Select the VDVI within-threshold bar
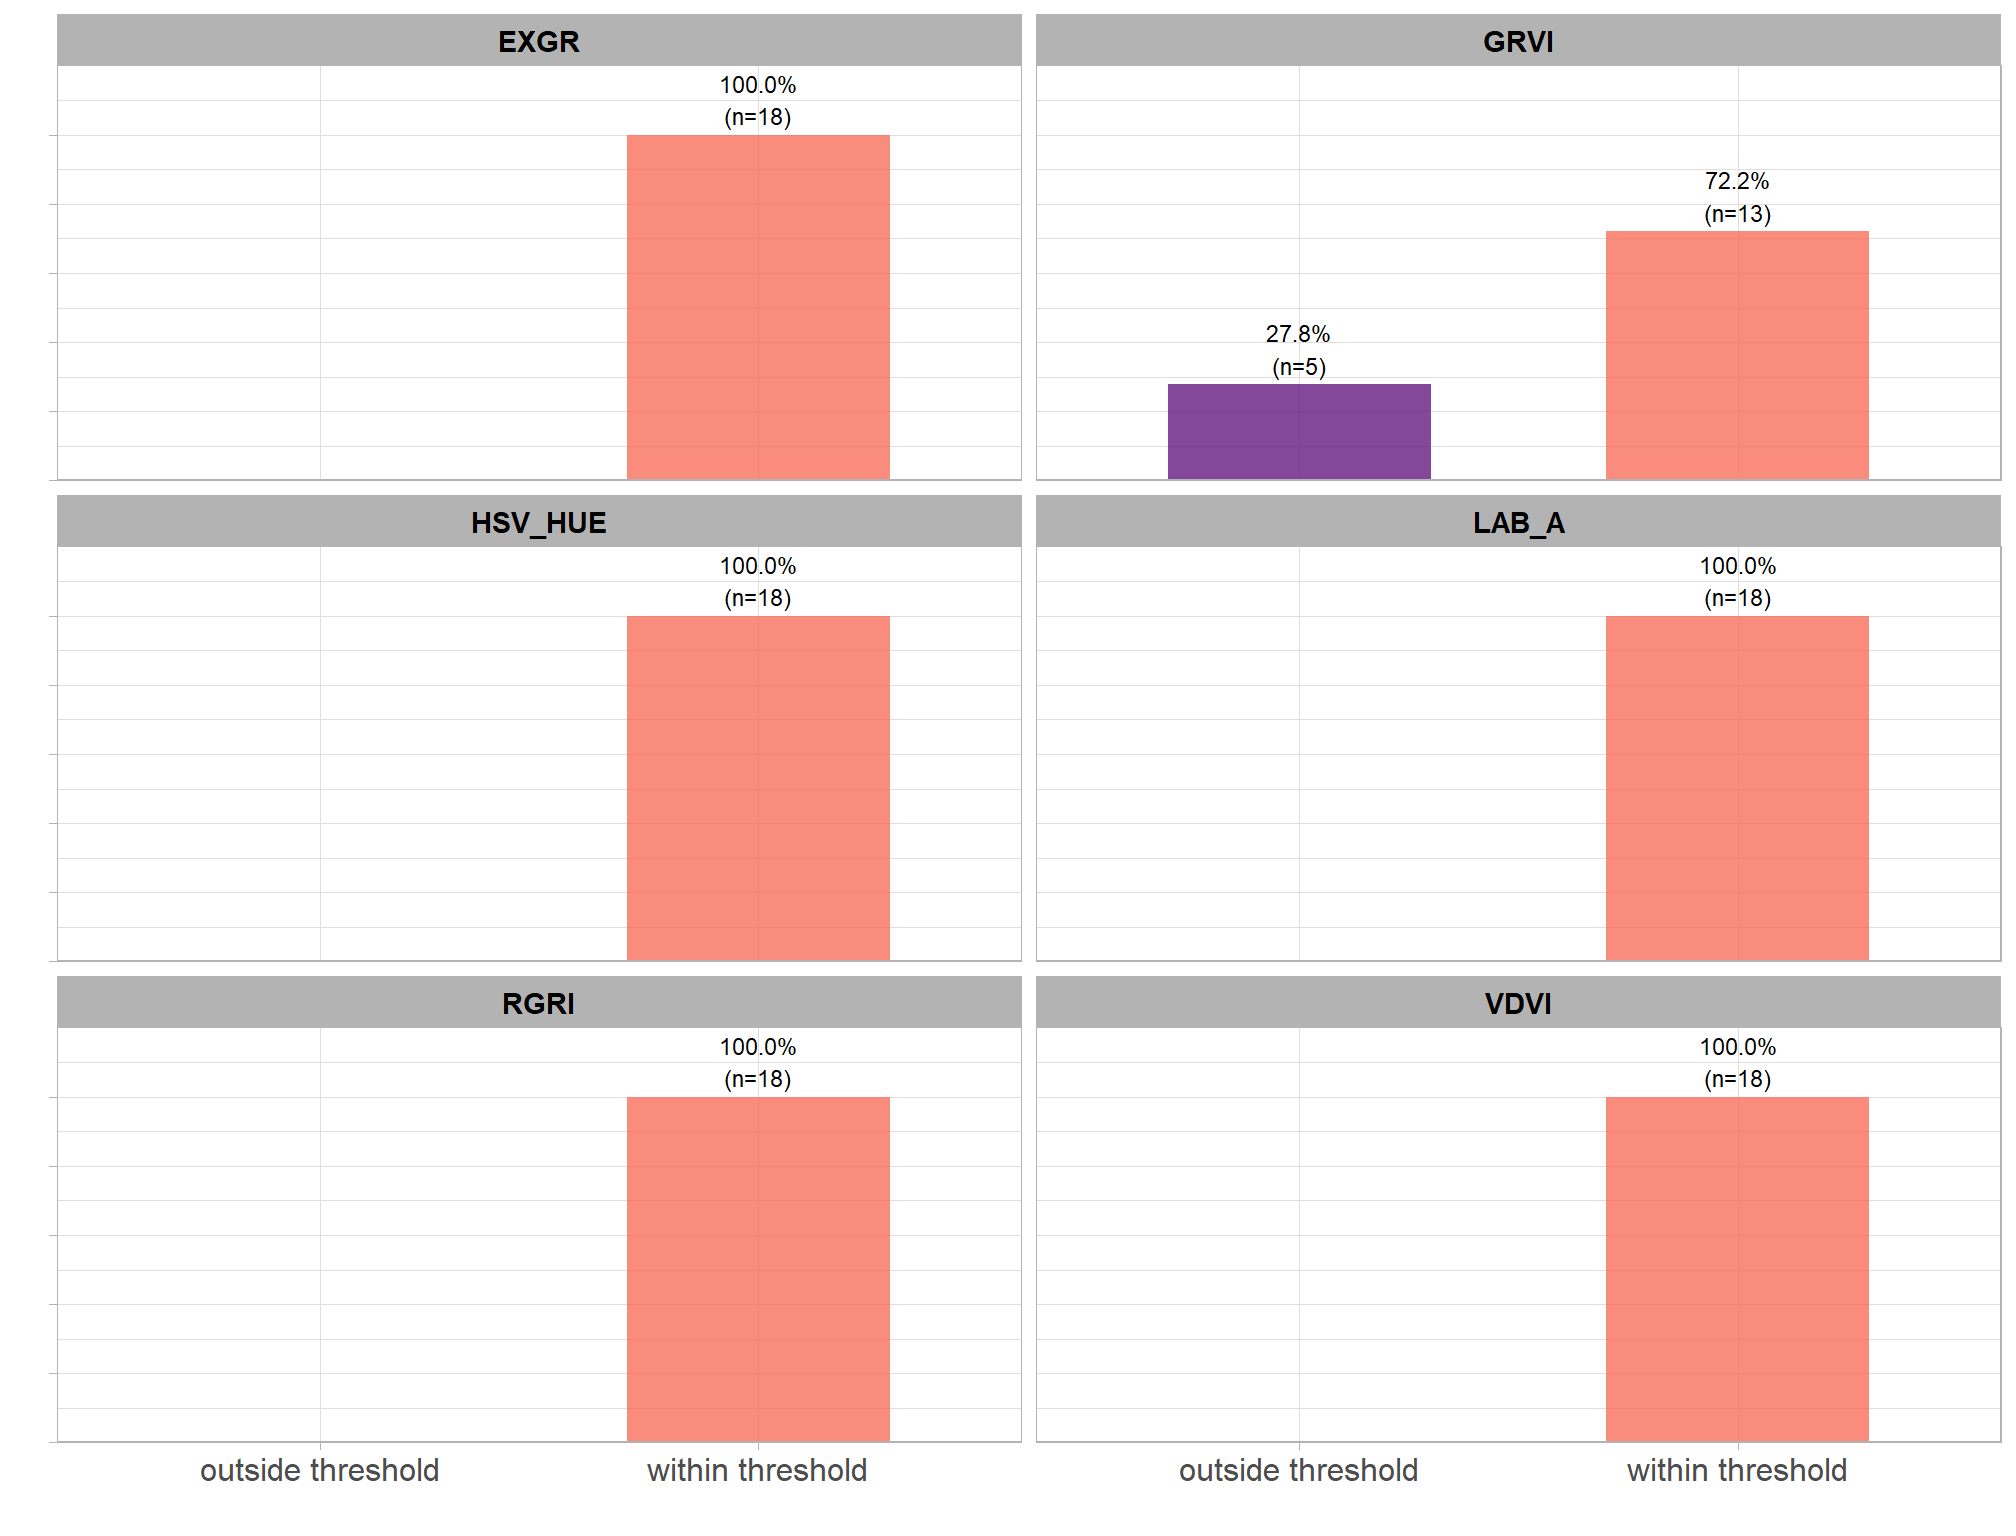This screenshot has width=2016, height=1536. [x=1737, y=1269]
